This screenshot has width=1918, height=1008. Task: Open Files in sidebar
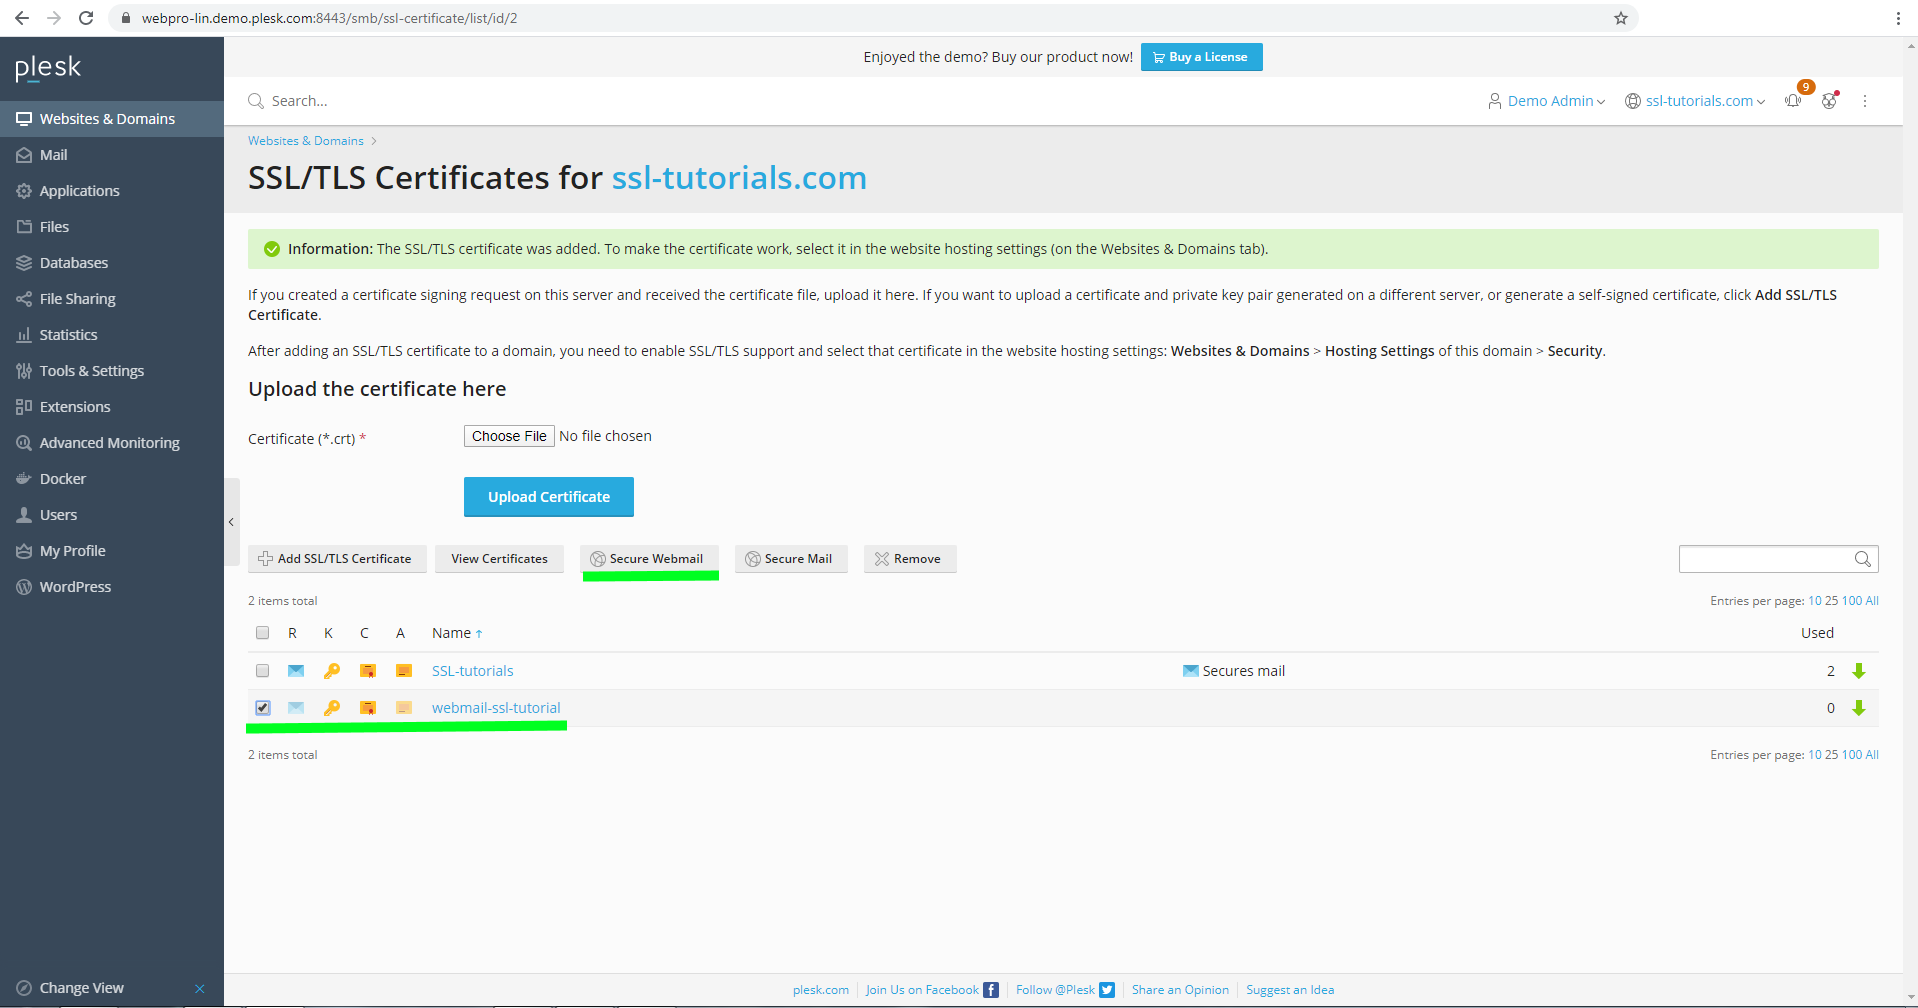[x=112, y=227]
